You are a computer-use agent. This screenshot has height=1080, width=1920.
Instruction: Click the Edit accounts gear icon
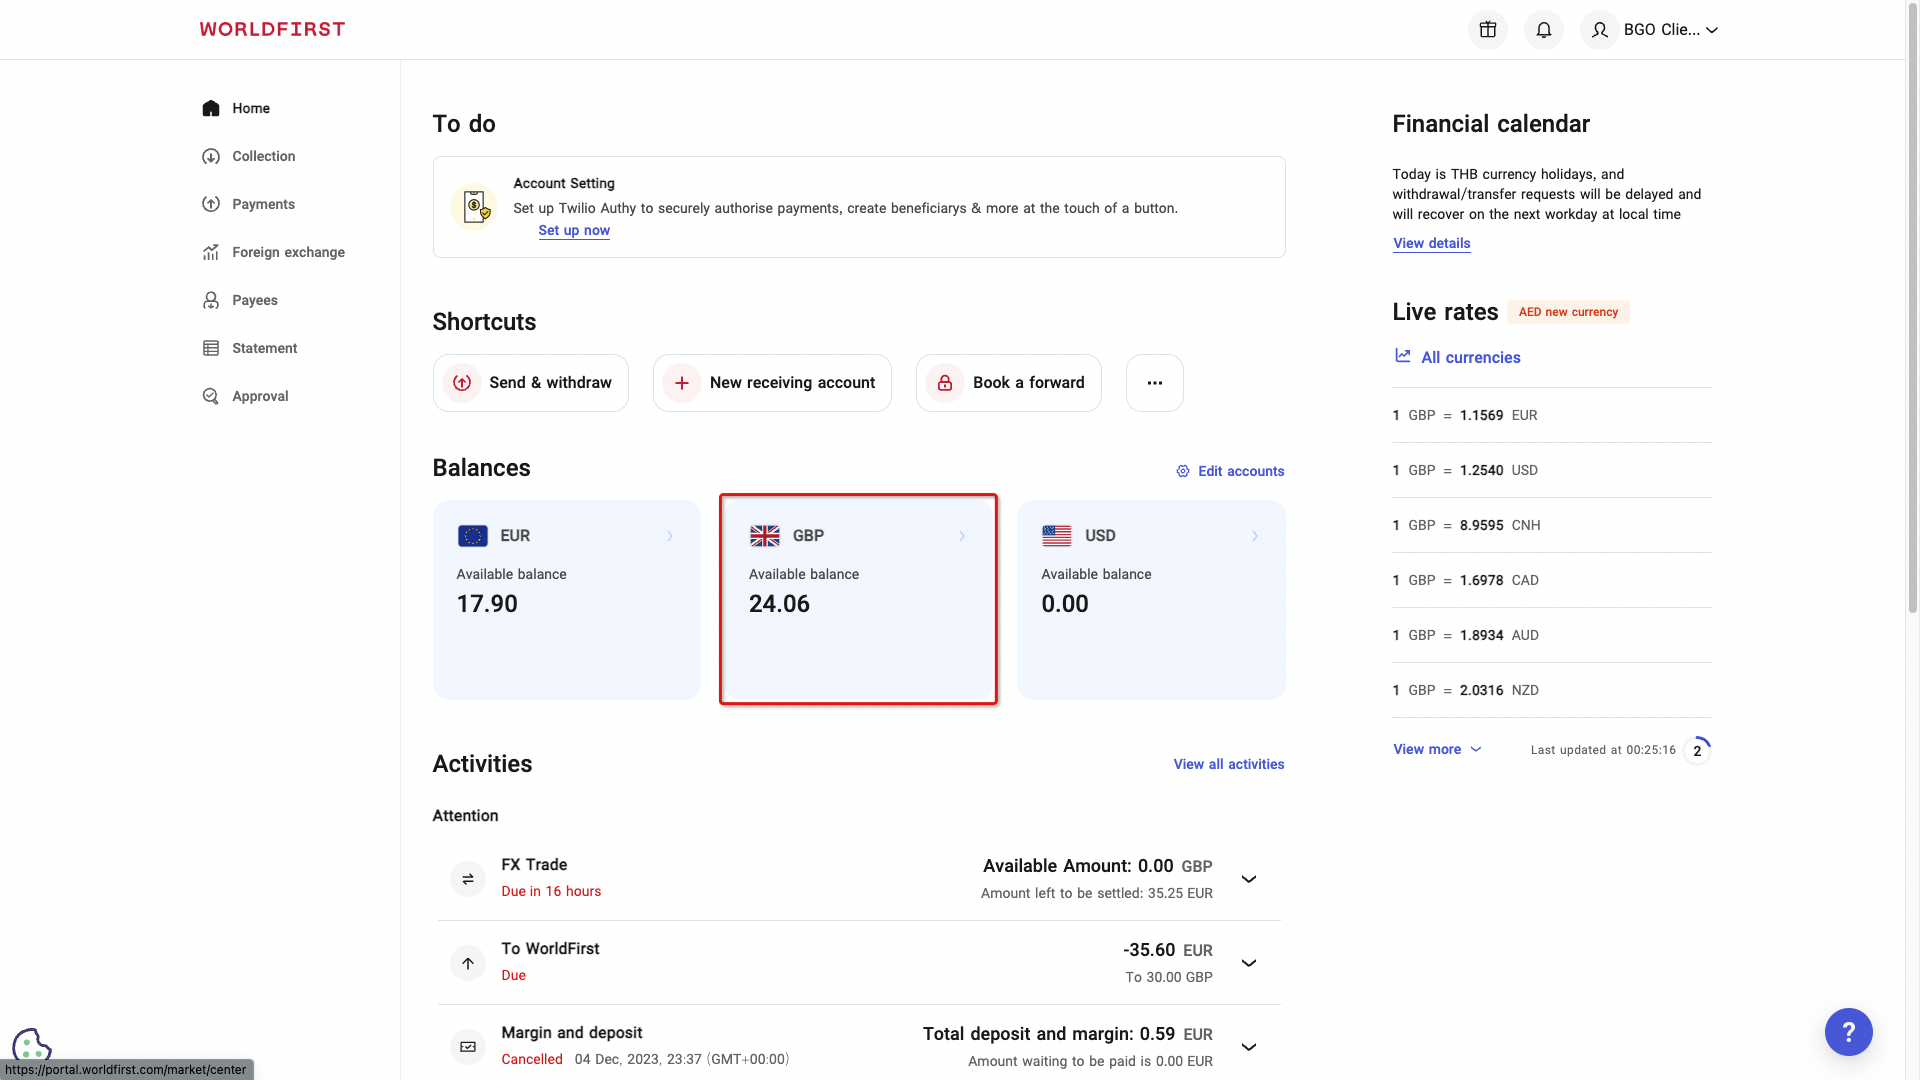(1183, 471)
